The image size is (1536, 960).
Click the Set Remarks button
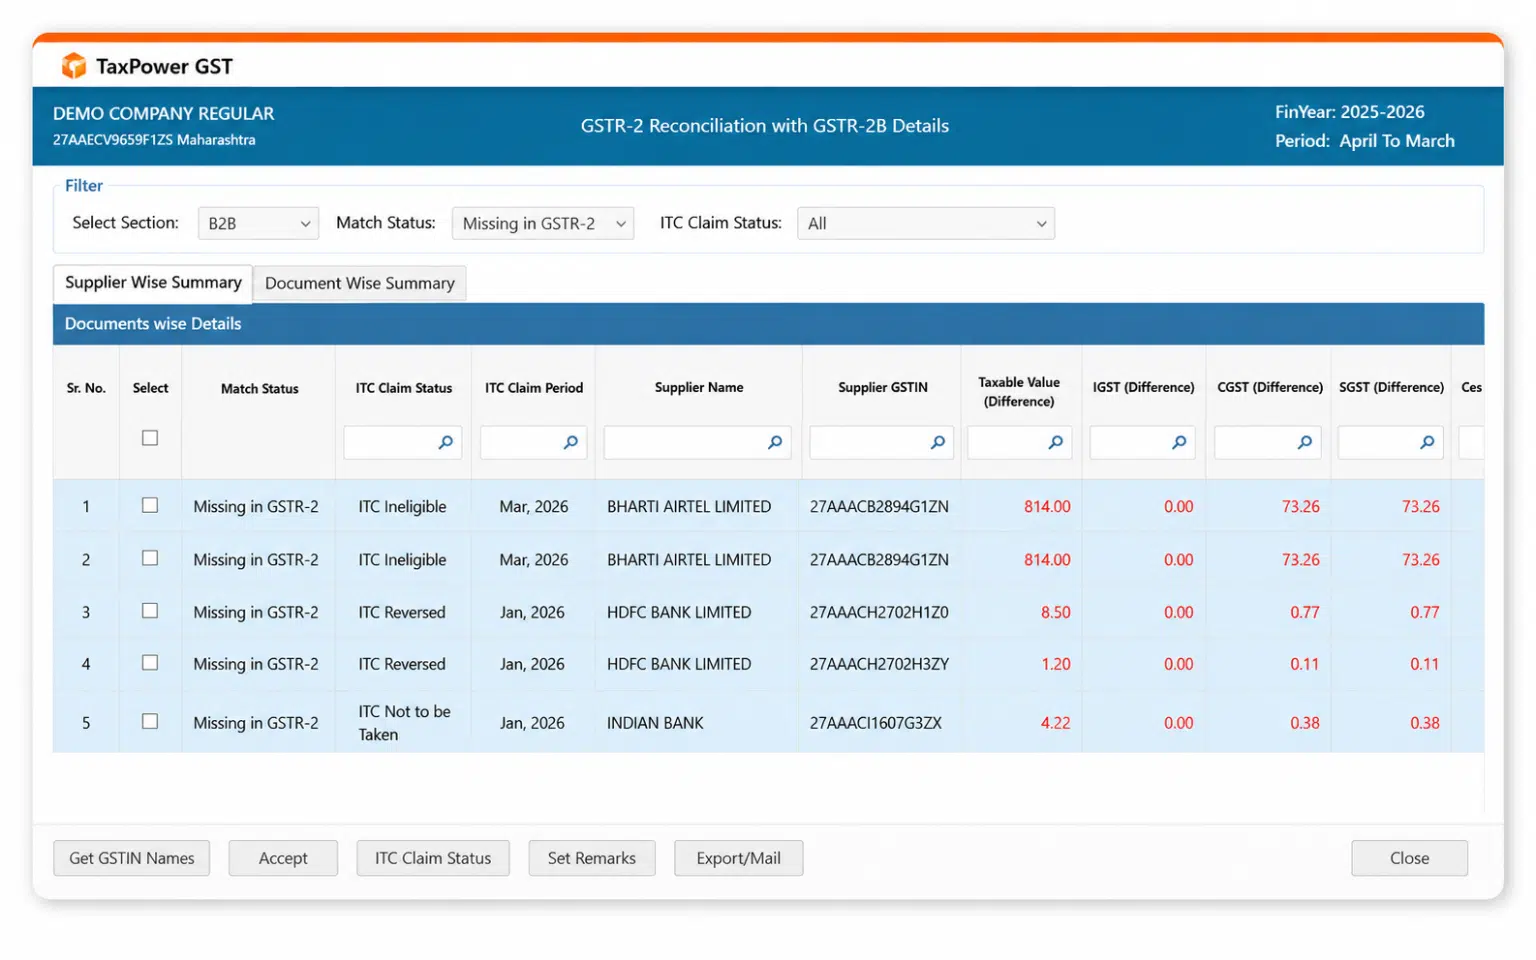point(592,858)
